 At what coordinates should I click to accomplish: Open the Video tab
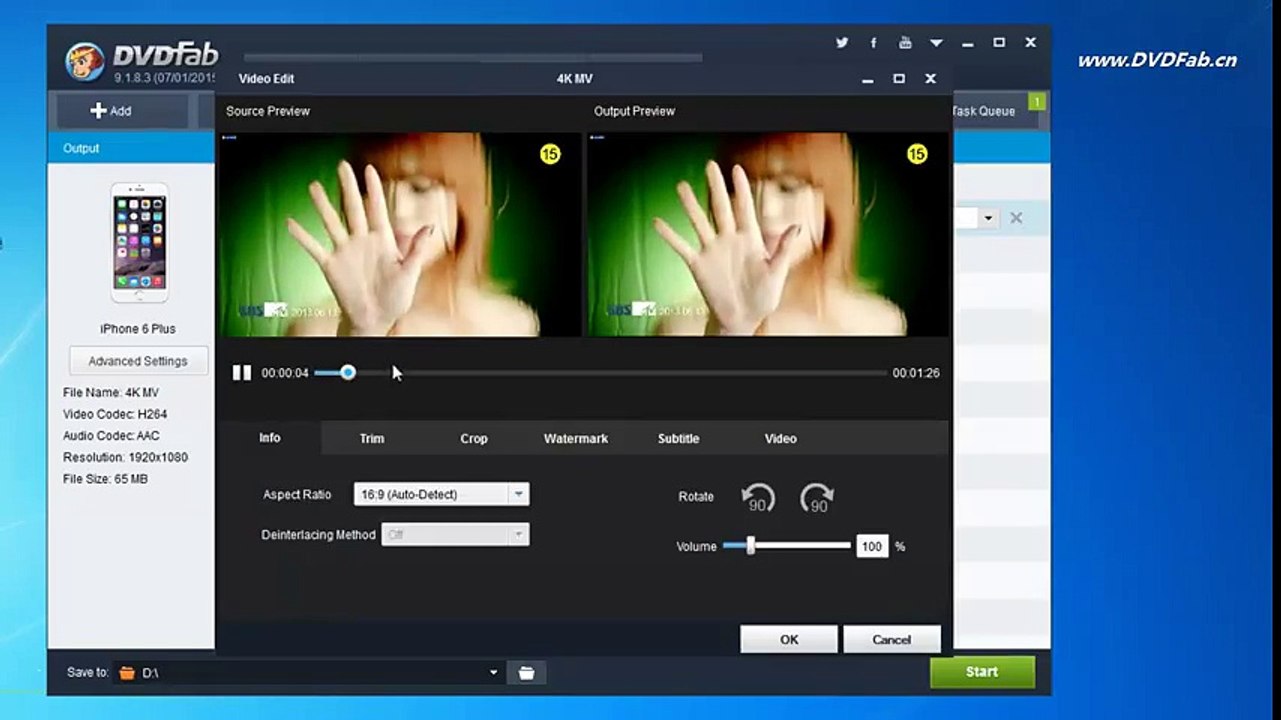781,438
